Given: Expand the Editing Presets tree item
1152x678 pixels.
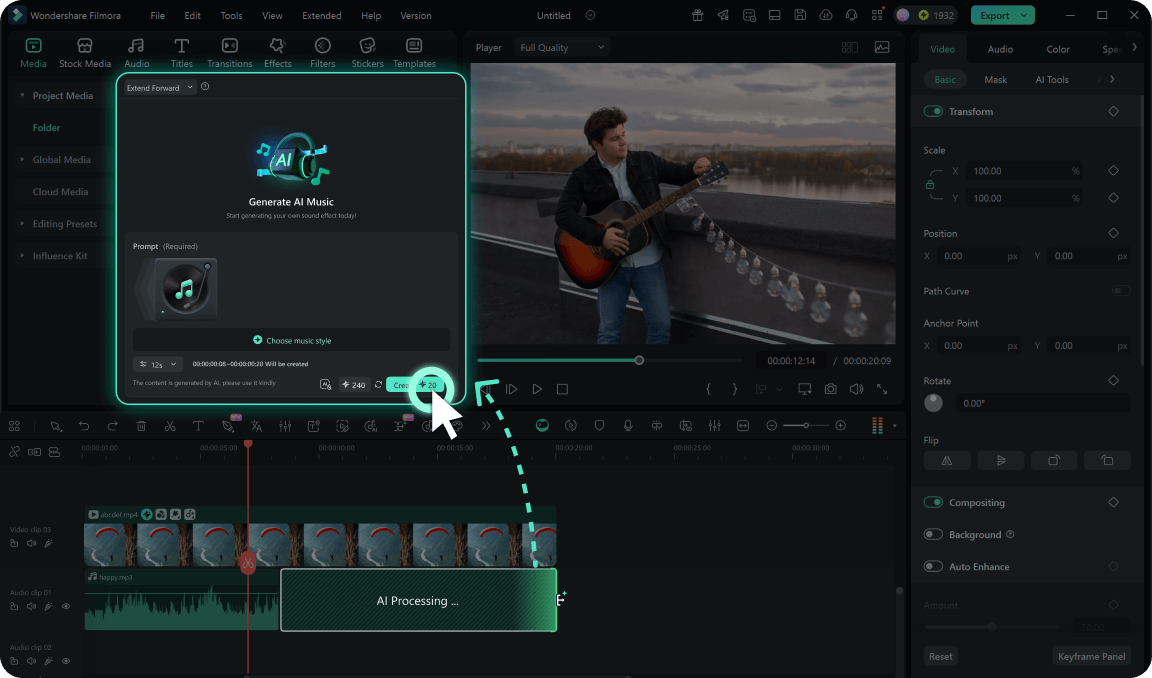Looking at the screenshot, I should point(22,223).
